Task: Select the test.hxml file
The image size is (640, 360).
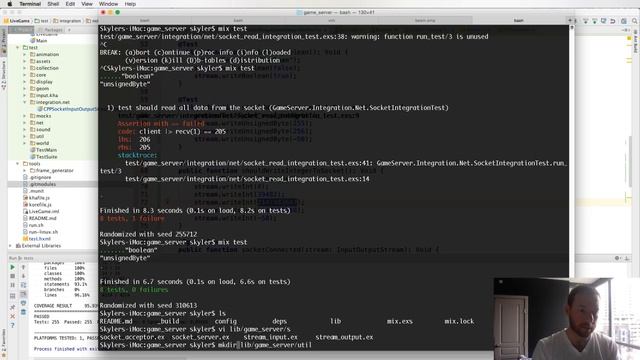Action: coord(37,239)
